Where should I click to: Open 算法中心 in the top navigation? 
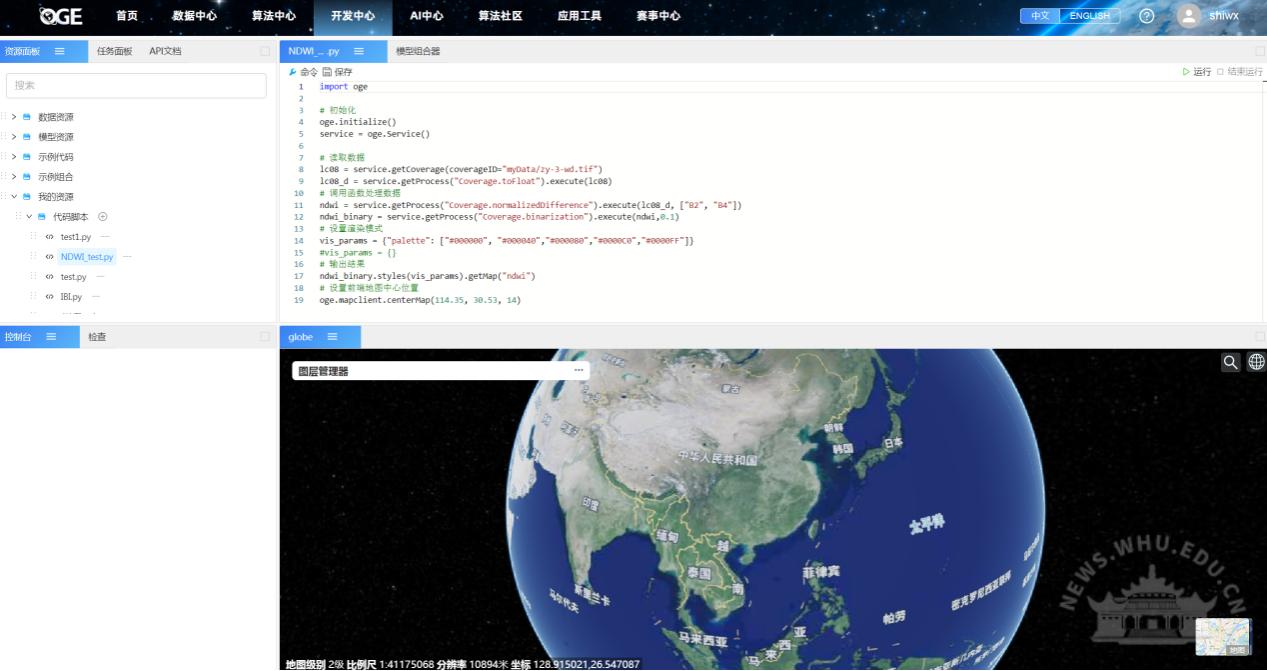click(x=273, y=16)
